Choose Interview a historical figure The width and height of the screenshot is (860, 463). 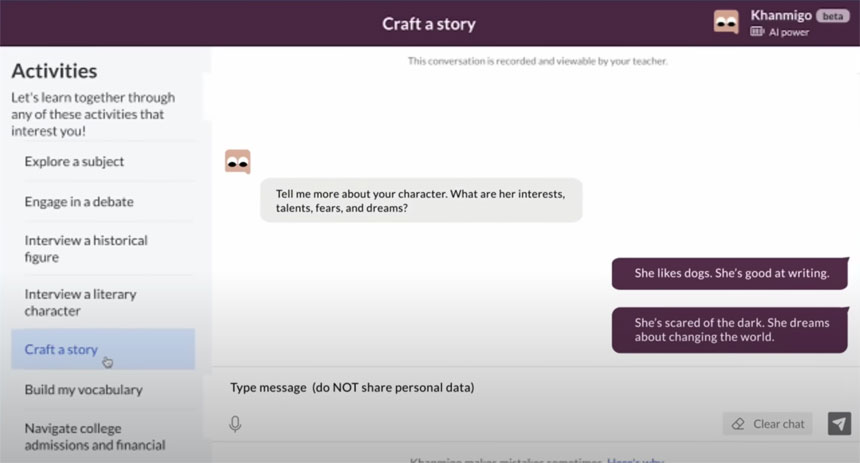86,248
